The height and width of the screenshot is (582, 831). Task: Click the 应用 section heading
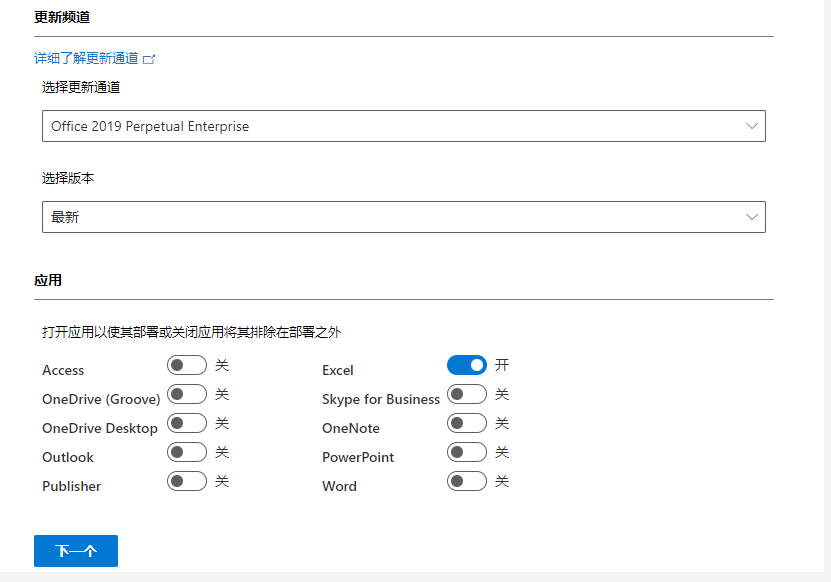click(x=48, y=280)
